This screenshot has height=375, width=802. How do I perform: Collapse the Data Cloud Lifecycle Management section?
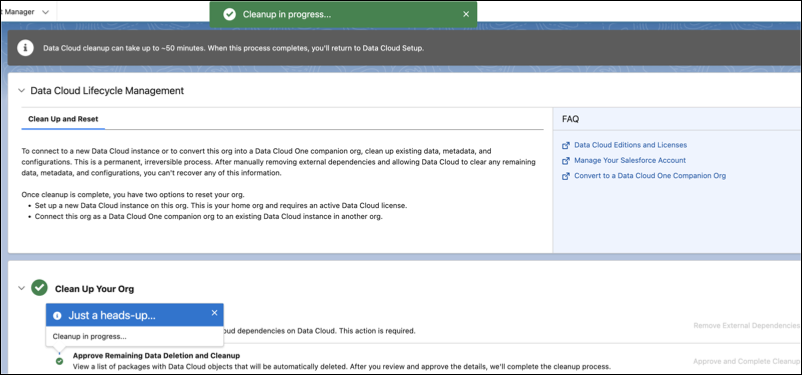click(21, 91)
